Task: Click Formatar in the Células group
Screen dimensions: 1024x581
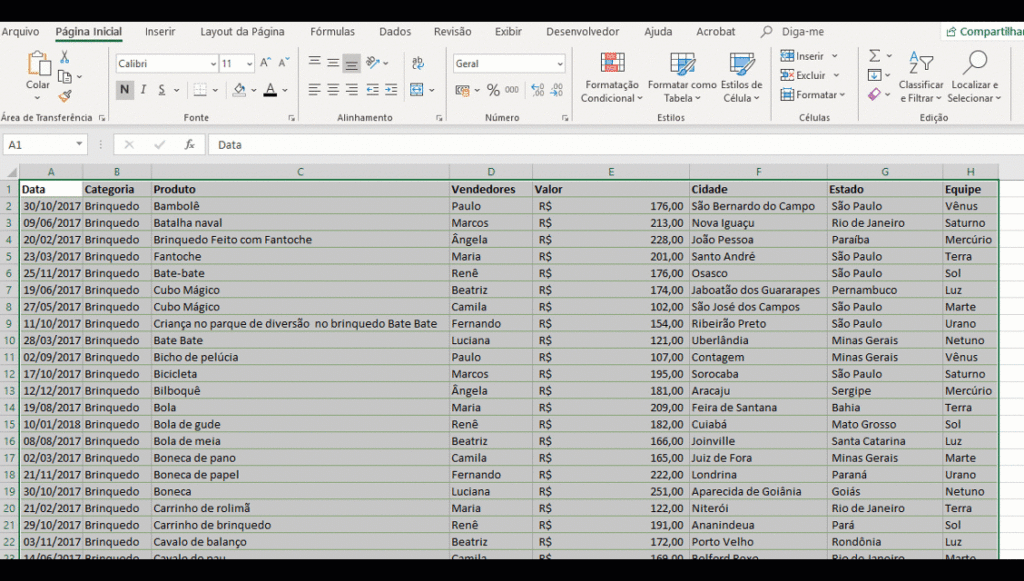Action: click(x=808, y=95)
